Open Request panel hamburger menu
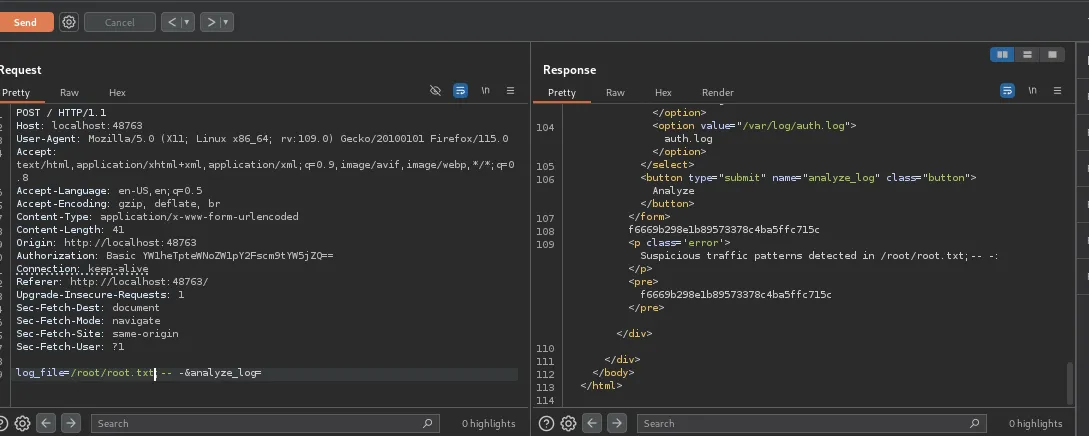 coord(510,91)
